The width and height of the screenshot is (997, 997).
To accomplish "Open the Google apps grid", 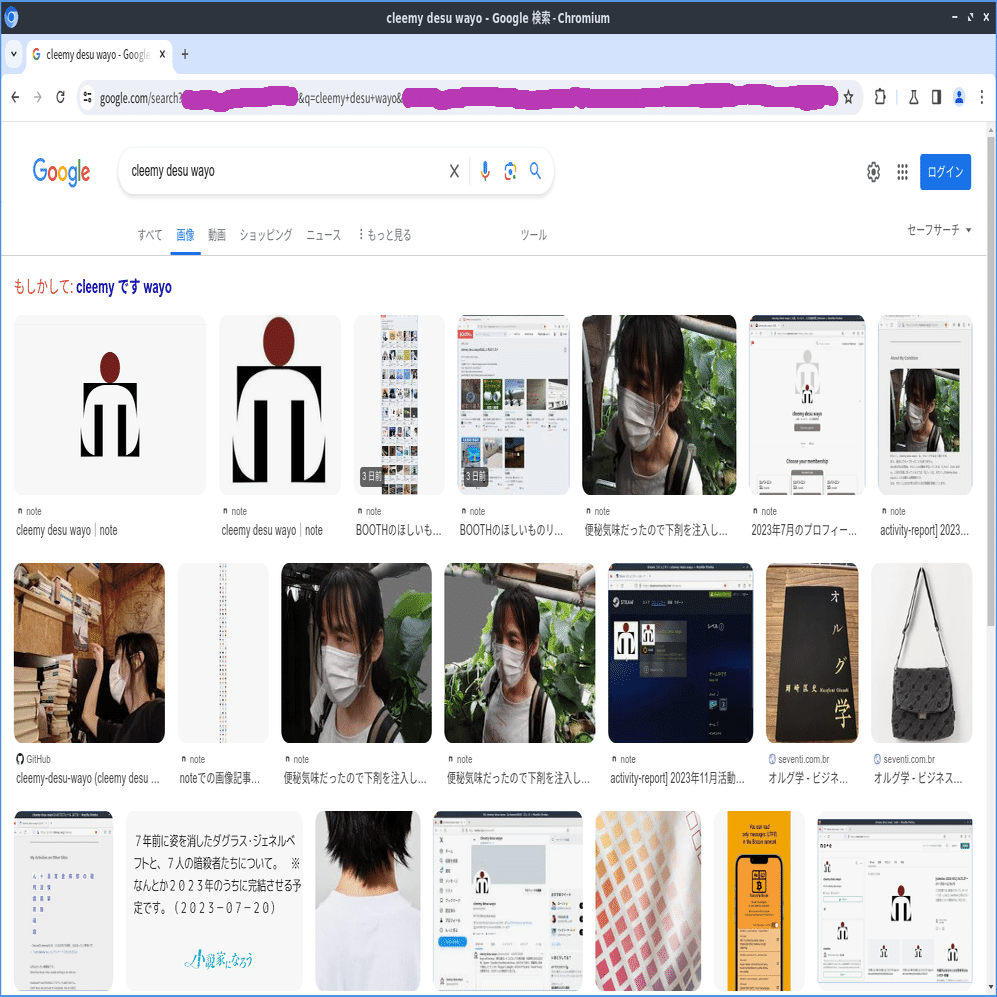I will (902, 172).
